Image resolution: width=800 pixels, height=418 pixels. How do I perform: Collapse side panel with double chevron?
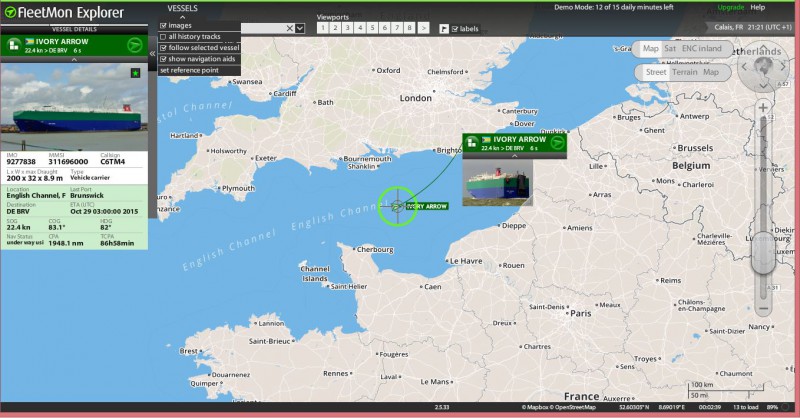(152, 53)
